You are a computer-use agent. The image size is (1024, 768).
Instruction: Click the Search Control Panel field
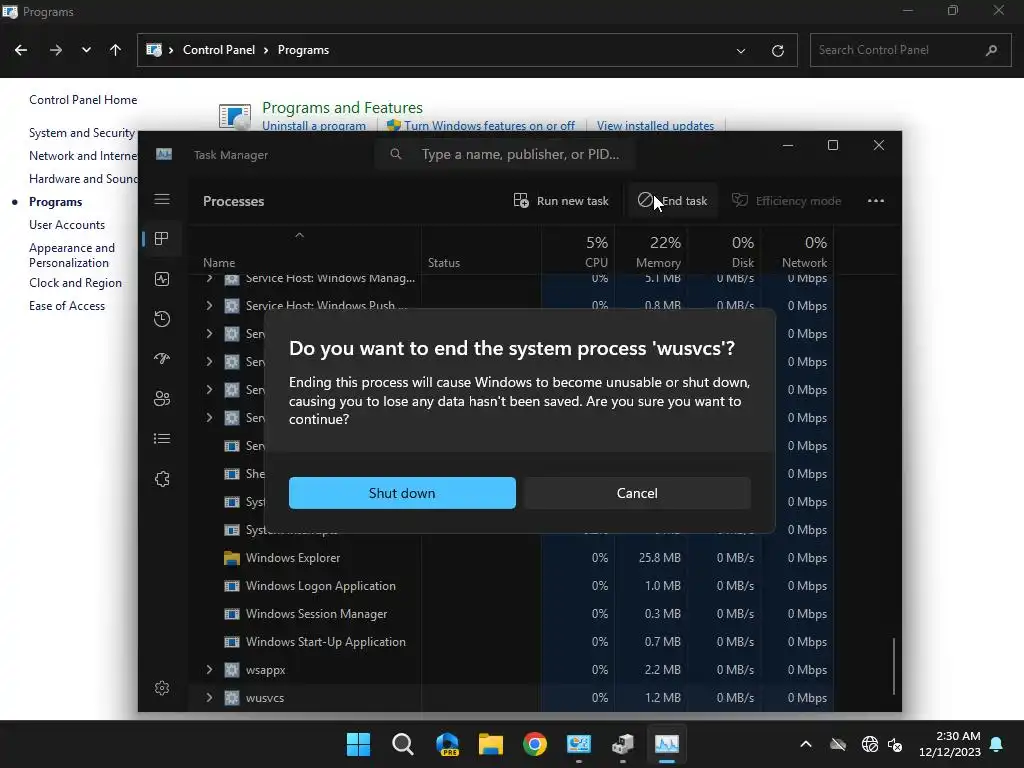pyautogui.click(x=910, y=50)
